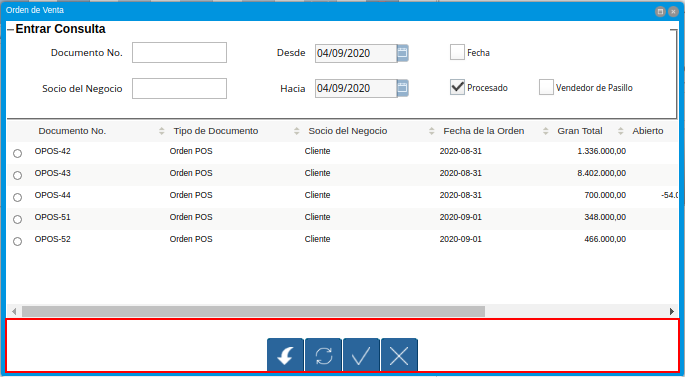Click the OPOS-52 document cell

pos(52,239)
